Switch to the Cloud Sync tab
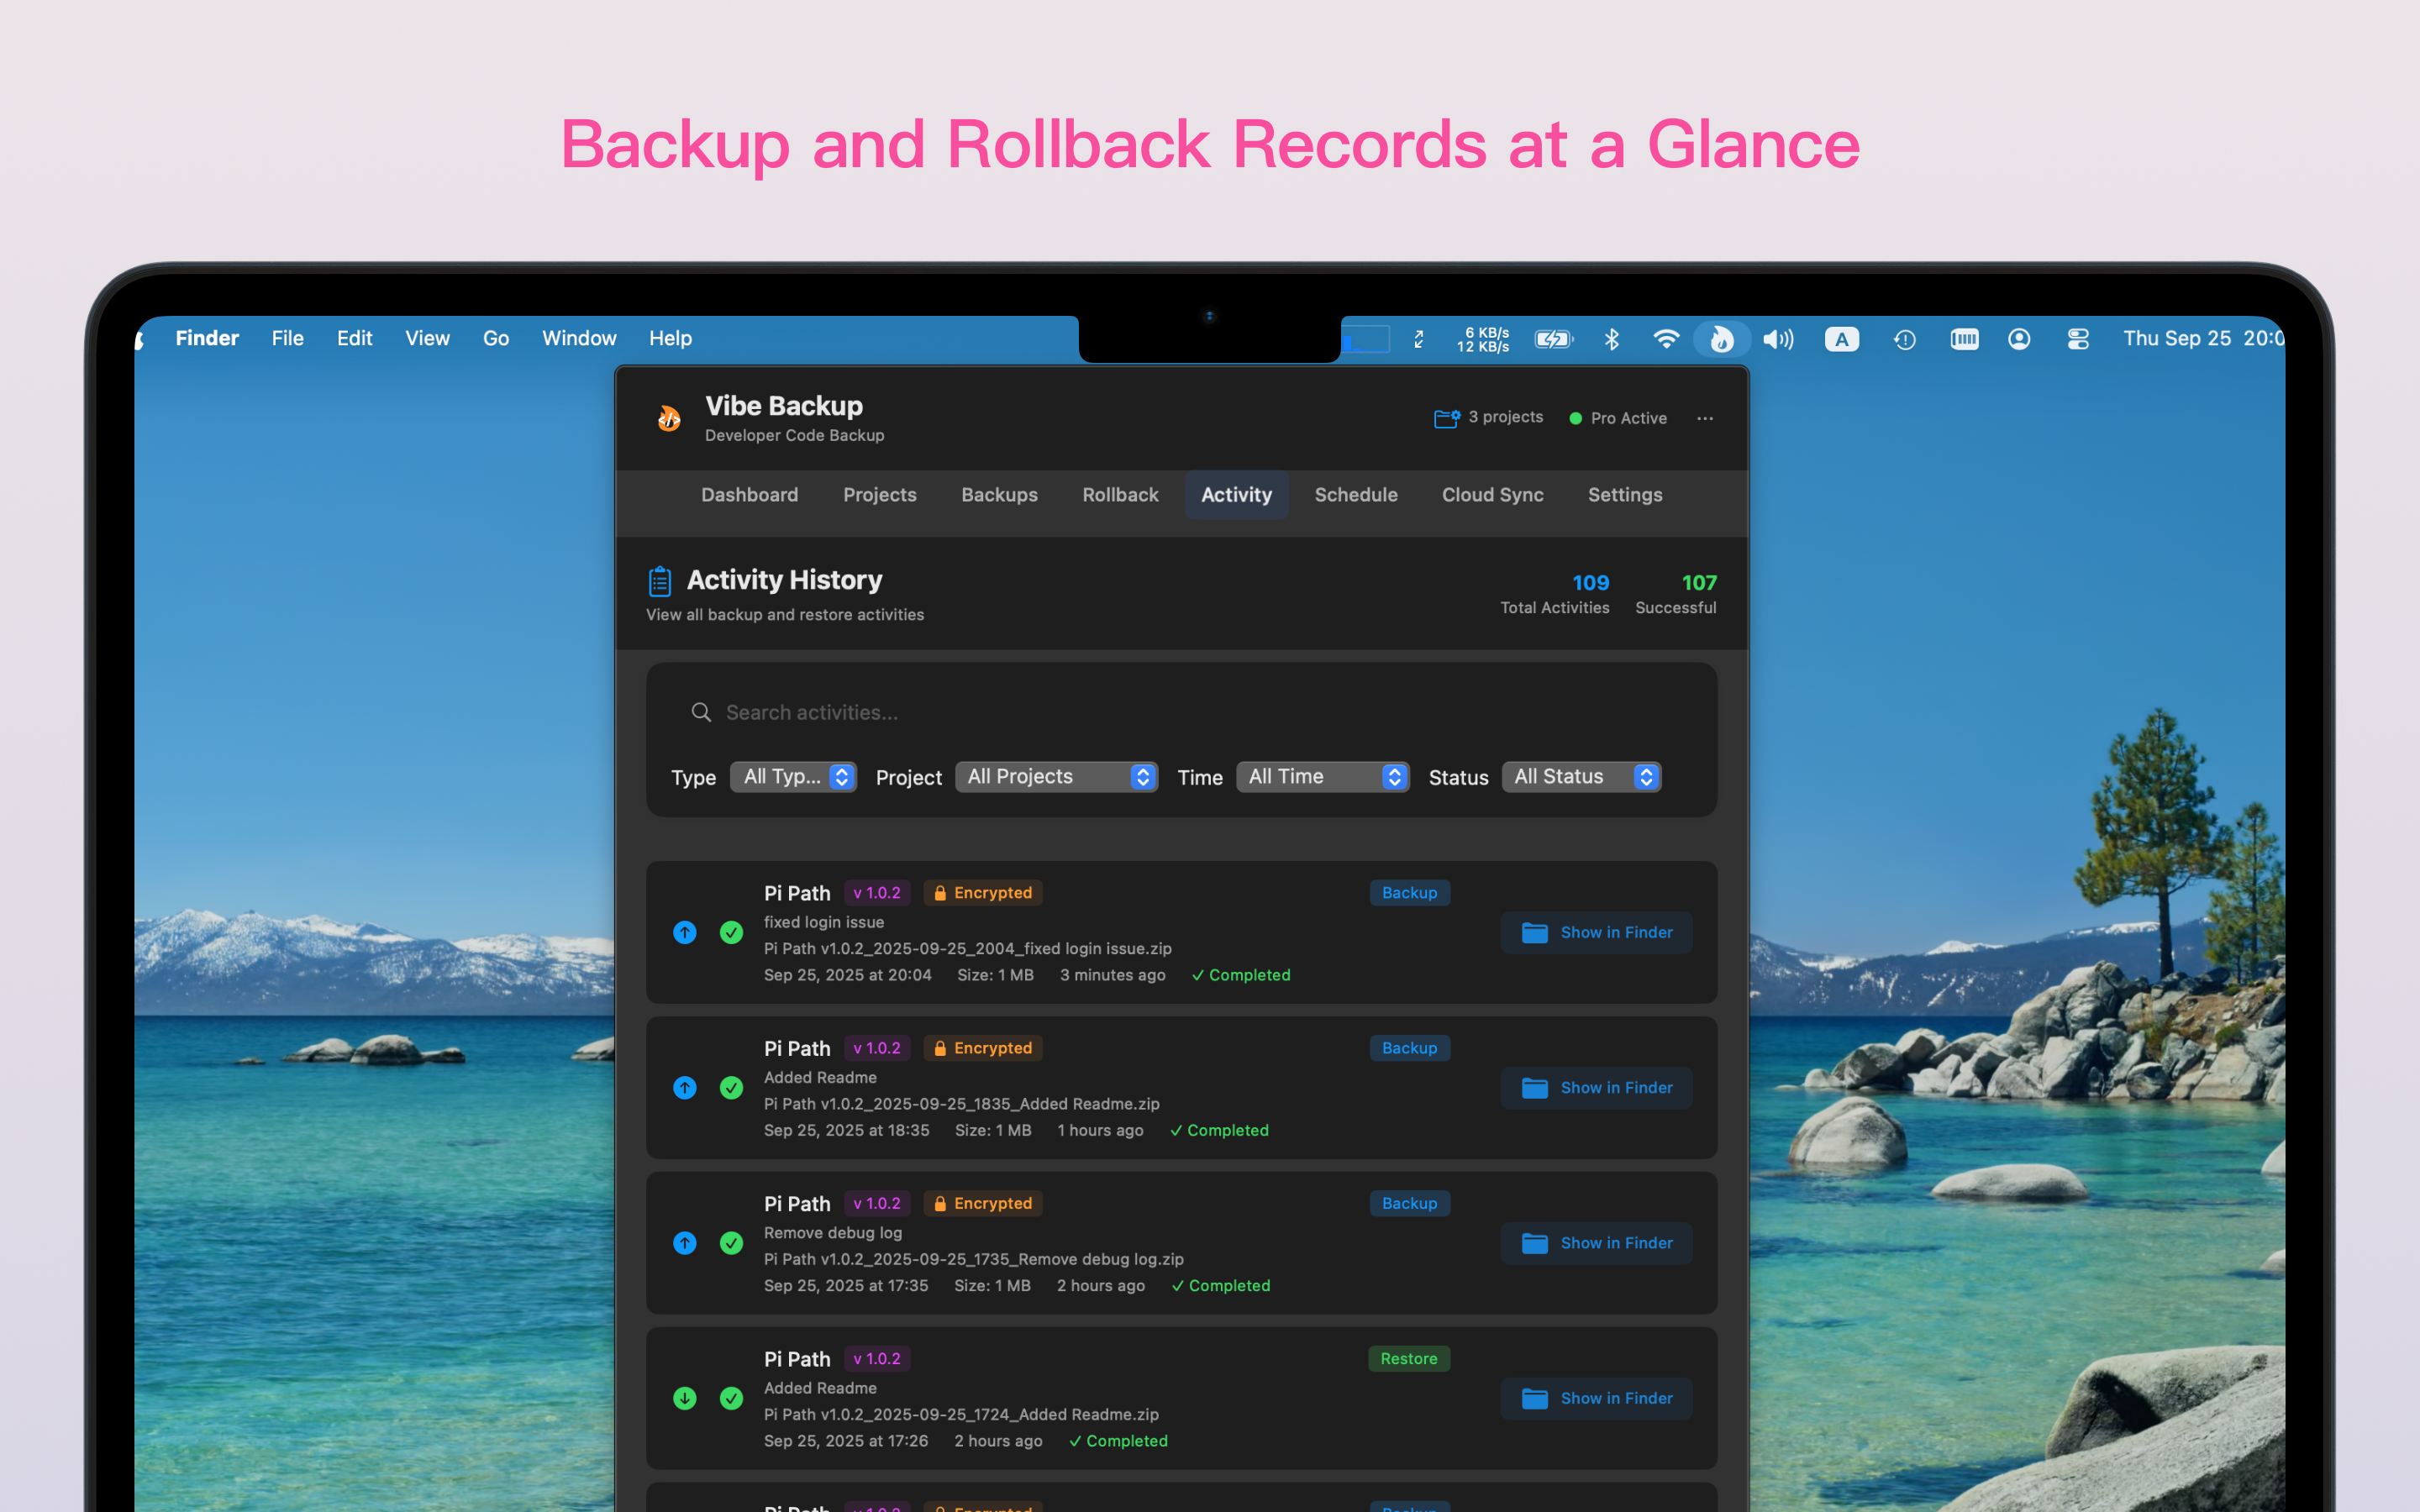This screenshot has height=1512, width=2420. tap(1492, 494)
